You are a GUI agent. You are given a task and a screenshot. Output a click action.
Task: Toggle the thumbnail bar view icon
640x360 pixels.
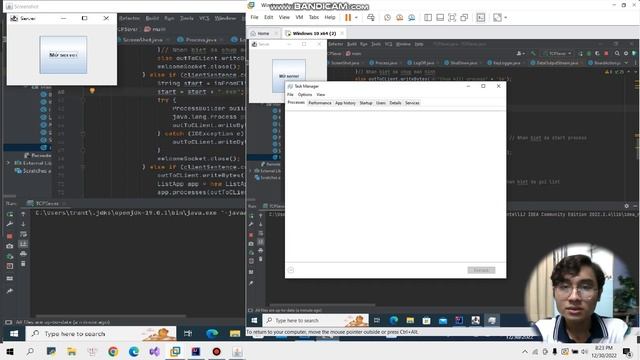click(440, 18)
